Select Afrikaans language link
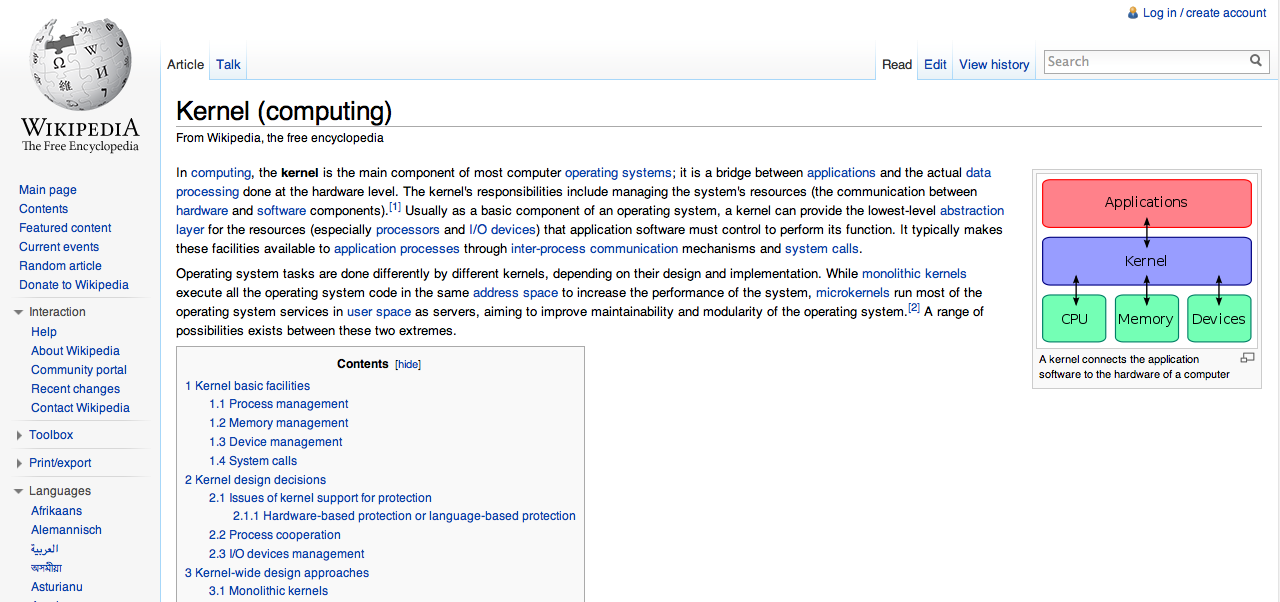The image size is (1280, 602). pyautogui.click(x=57, y=511)
